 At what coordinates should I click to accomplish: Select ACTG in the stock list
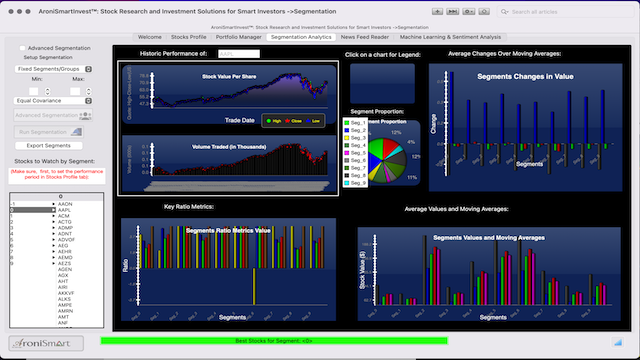point(64,222)
